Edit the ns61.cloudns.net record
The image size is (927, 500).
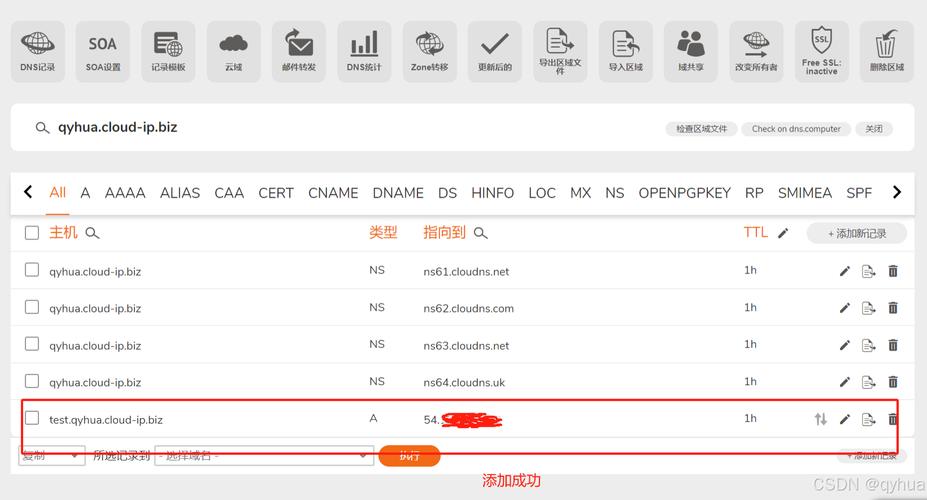point(845,271)
